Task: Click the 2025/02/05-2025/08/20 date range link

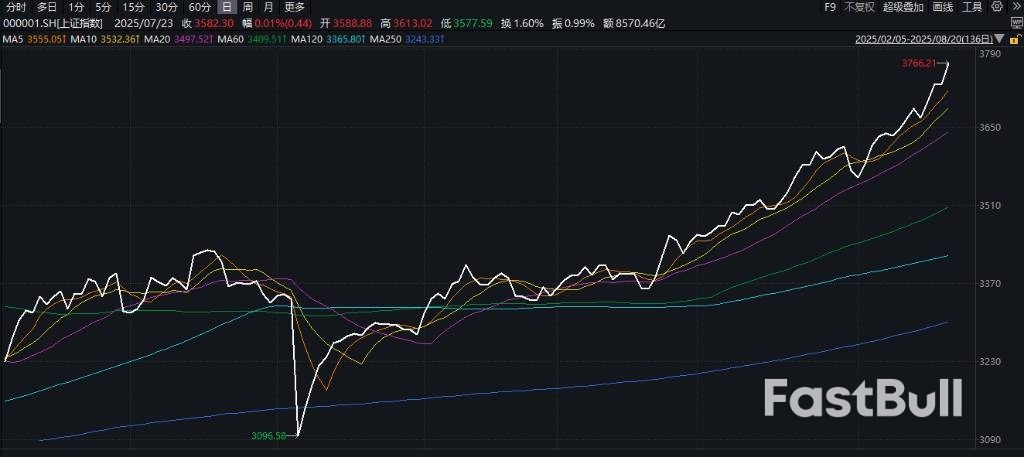Action: tap(924, 39)
